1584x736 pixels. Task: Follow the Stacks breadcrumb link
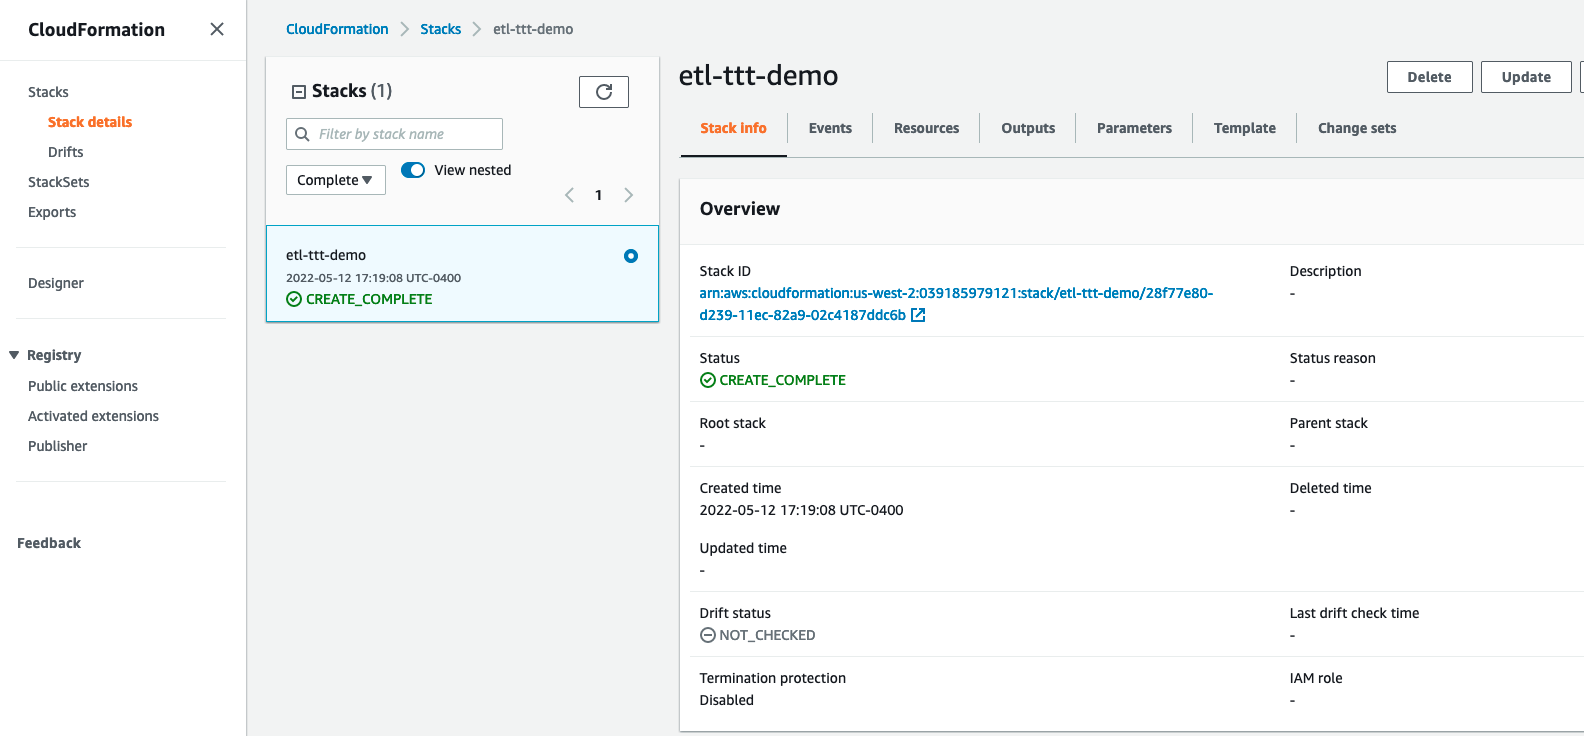click(440, 29)
